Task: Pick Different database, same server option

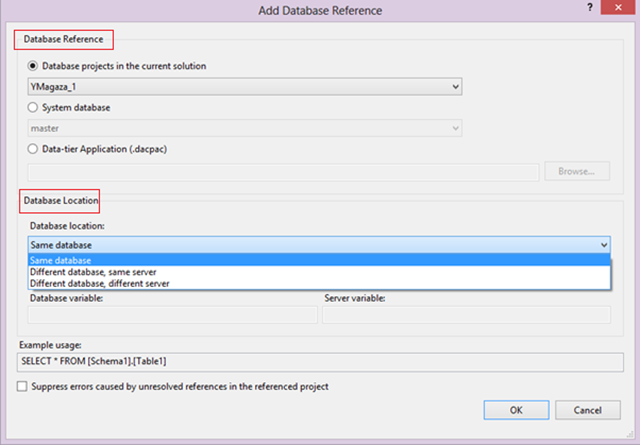Action: [319, 272]
